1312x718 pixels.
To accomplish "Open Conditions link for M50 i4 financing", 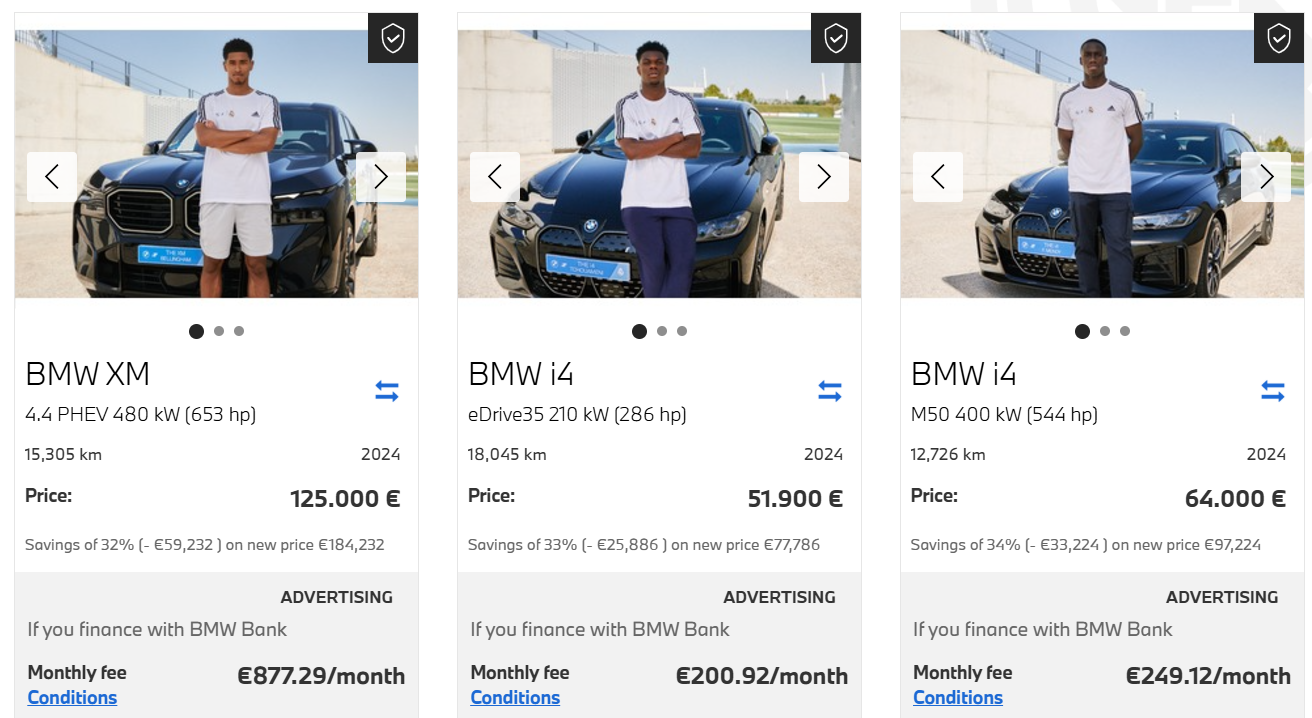I will [958, 698].
